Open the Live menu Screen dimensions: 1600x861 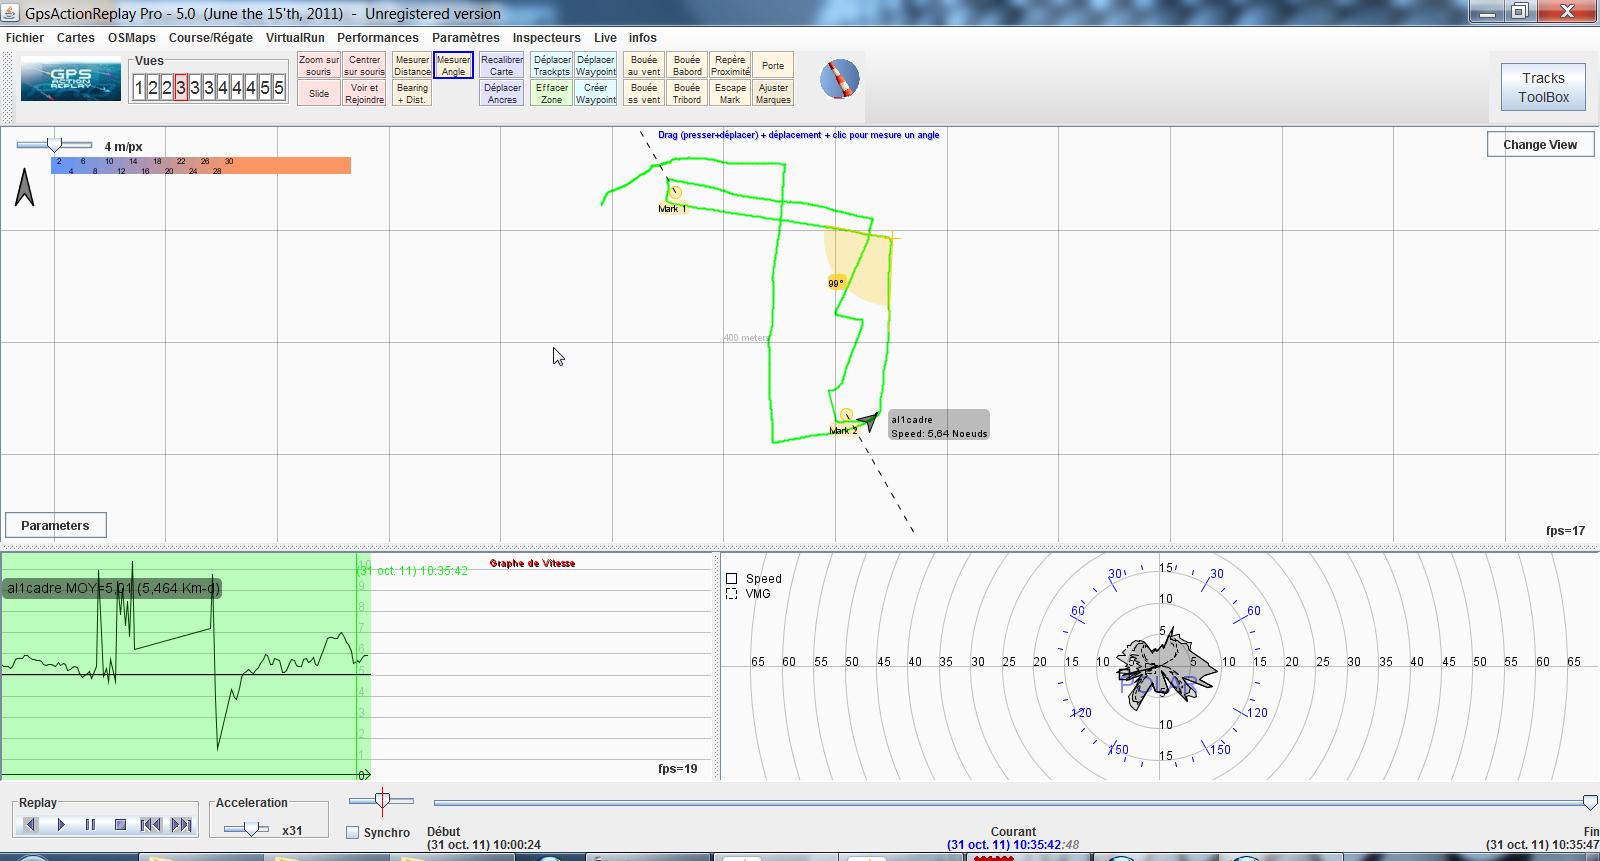click(x=605, y=38)
